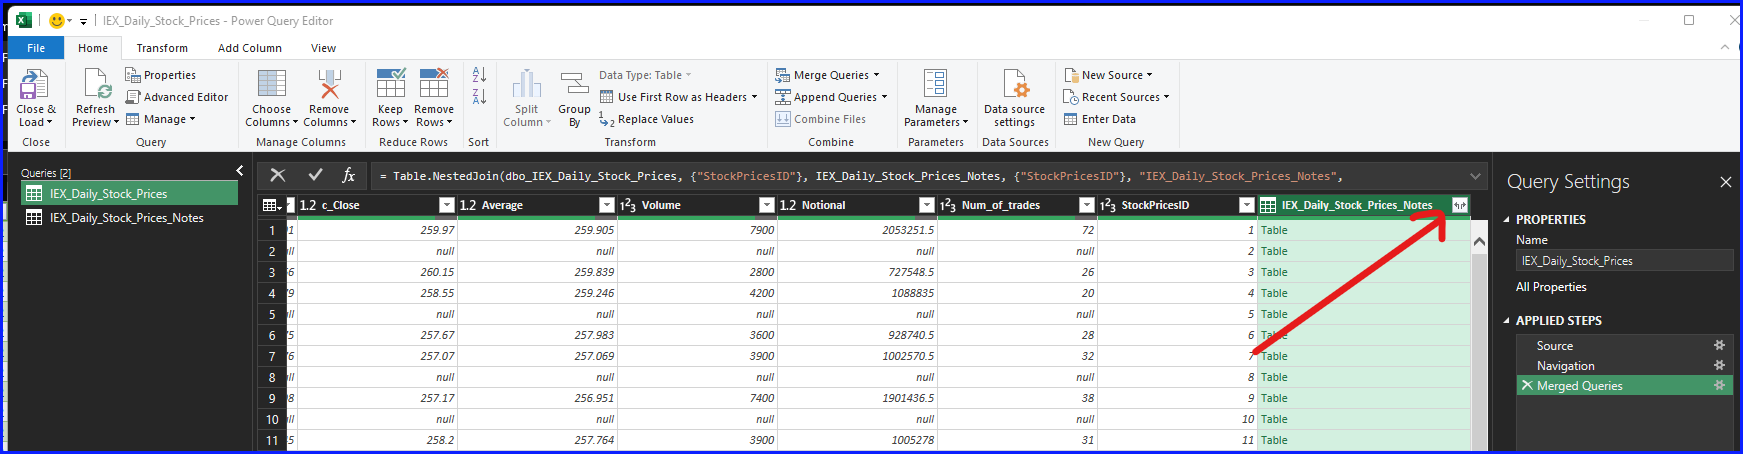Open the New Source dropdown
Screen dimensions: 1743x454
(x=1108, y=75)
